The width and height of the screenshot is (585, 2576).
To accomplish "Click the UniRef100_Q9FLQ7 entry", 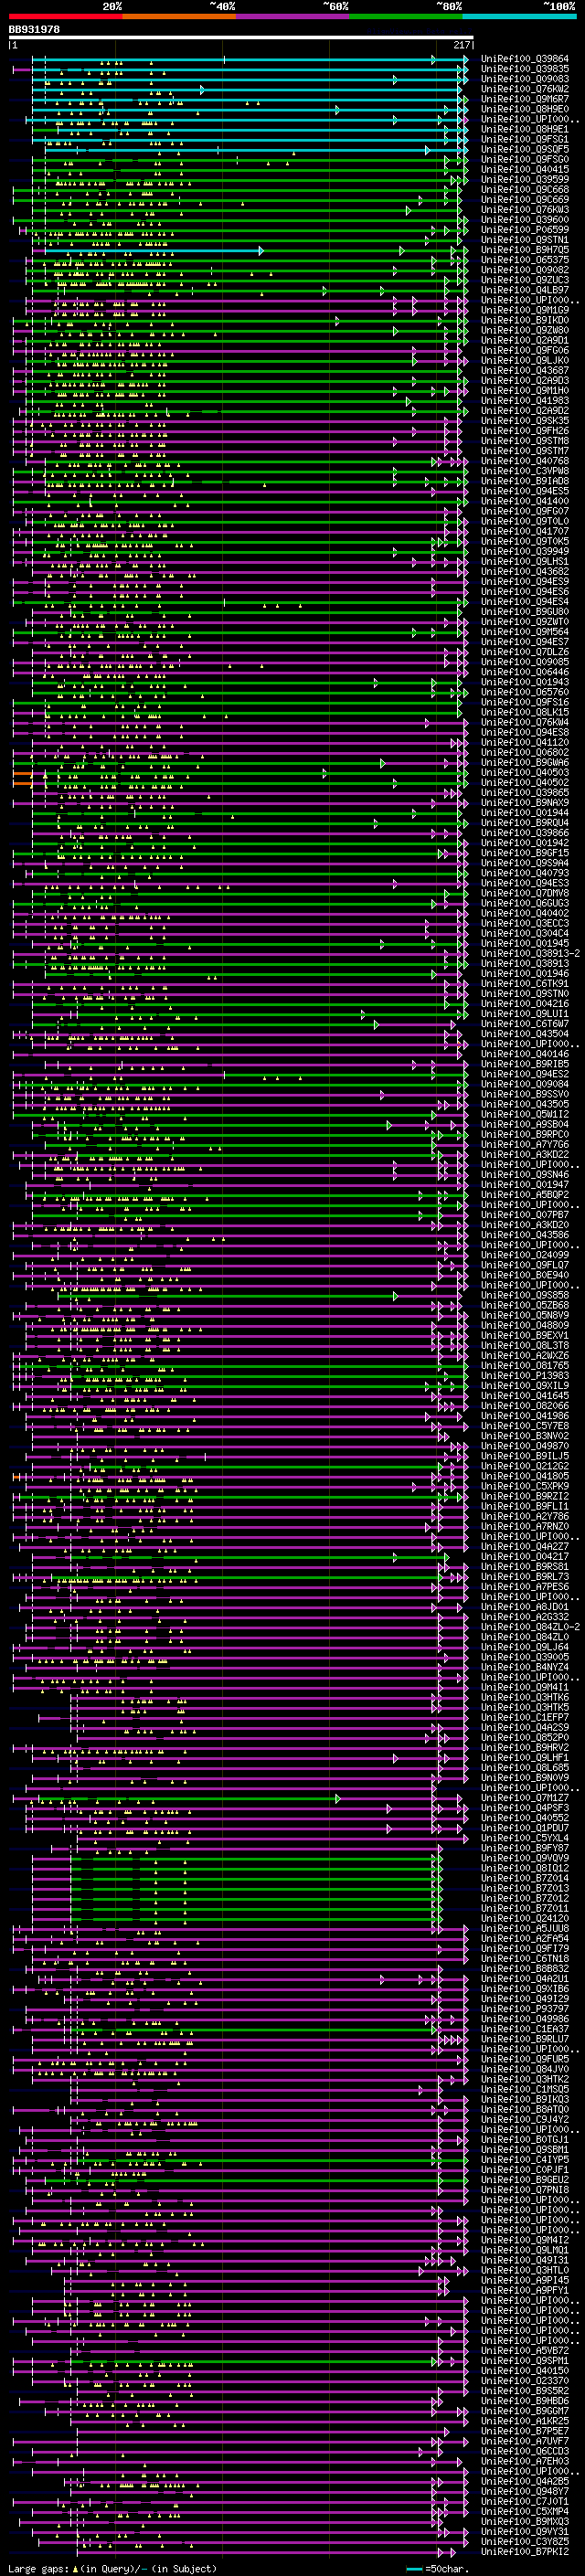I will 525,1265.
